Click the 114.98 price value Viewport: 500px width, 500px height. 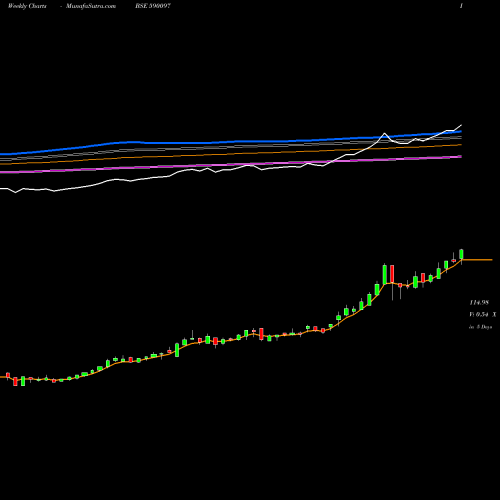point(479,302)
